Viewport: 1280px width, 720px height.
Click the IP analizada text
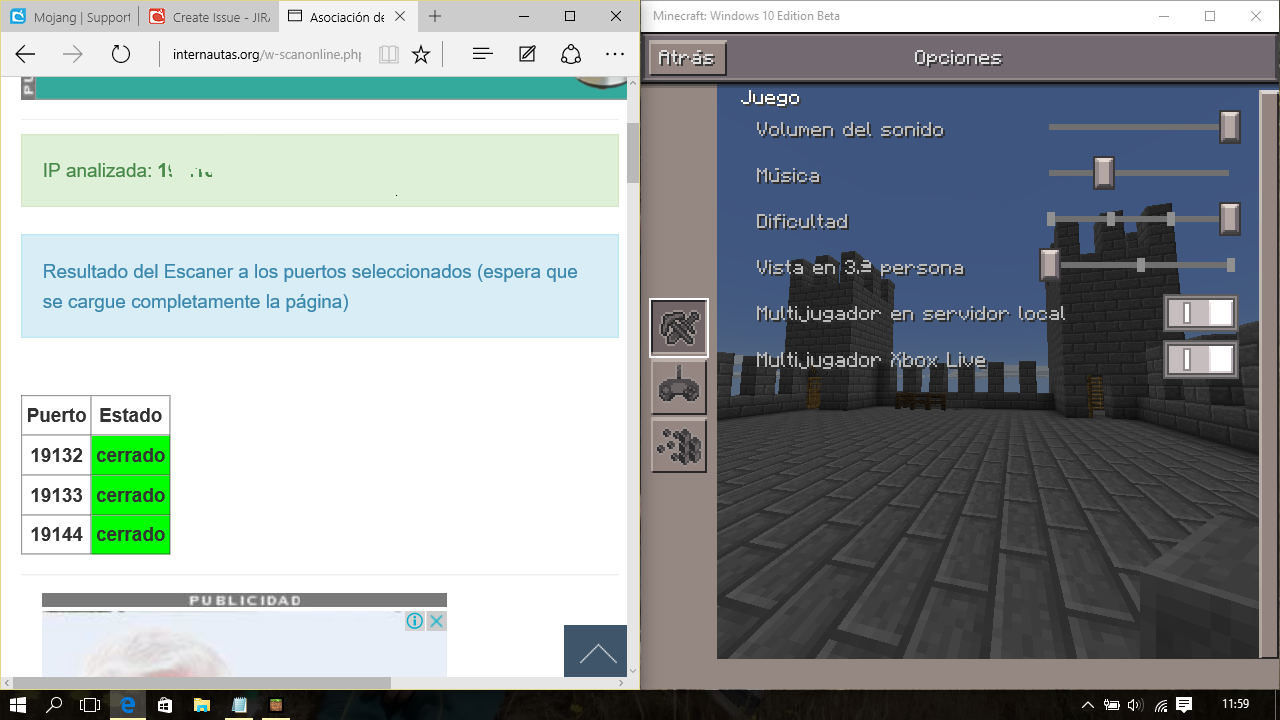point(128,171)
